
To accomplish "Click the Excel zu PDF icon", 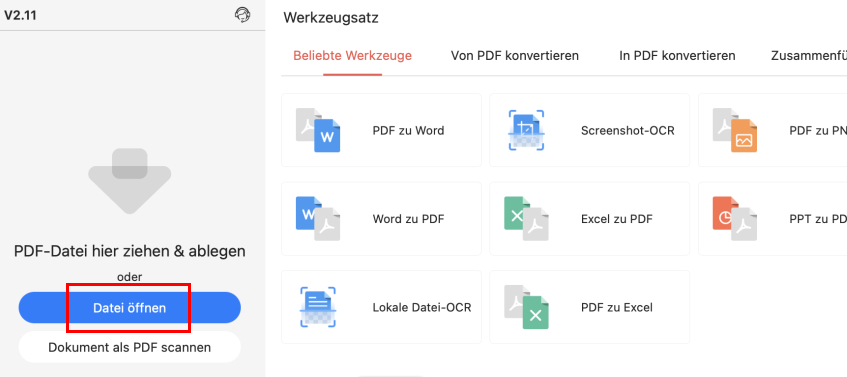I will click(526, 219).
